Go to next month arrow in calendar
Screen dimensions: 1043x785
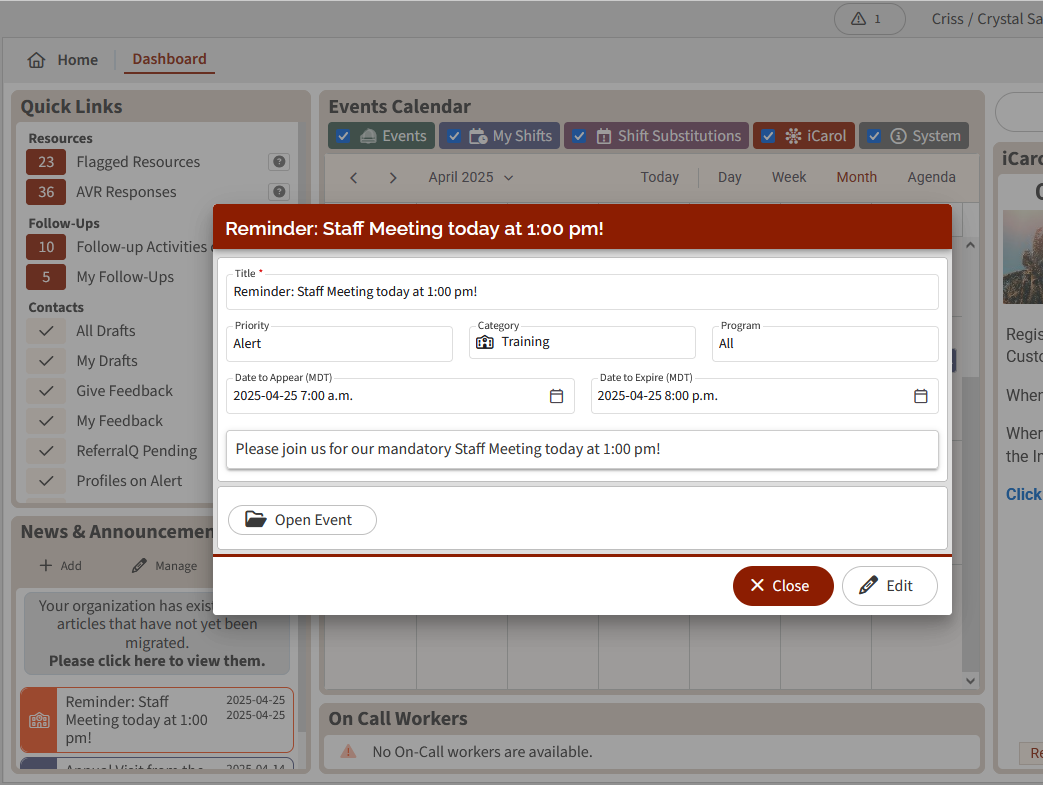(393, 177)
